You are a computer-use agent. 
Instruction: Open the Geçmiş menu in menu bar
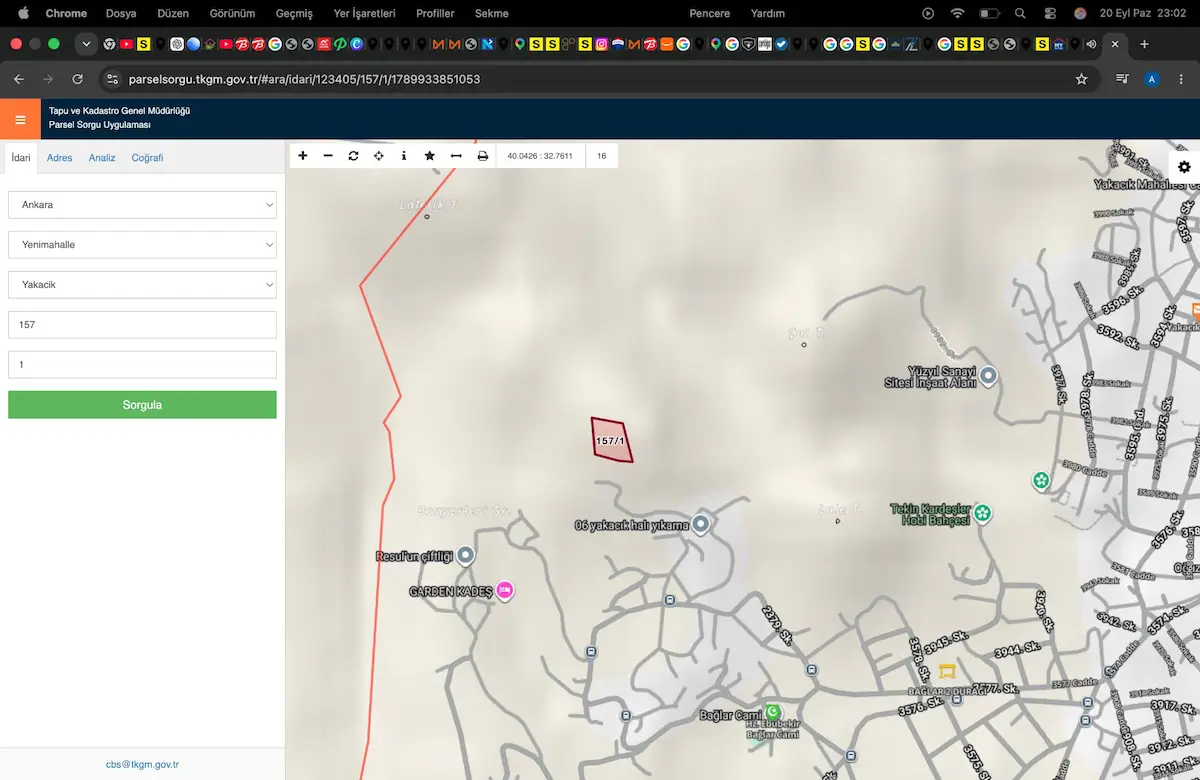coord(294,14)
